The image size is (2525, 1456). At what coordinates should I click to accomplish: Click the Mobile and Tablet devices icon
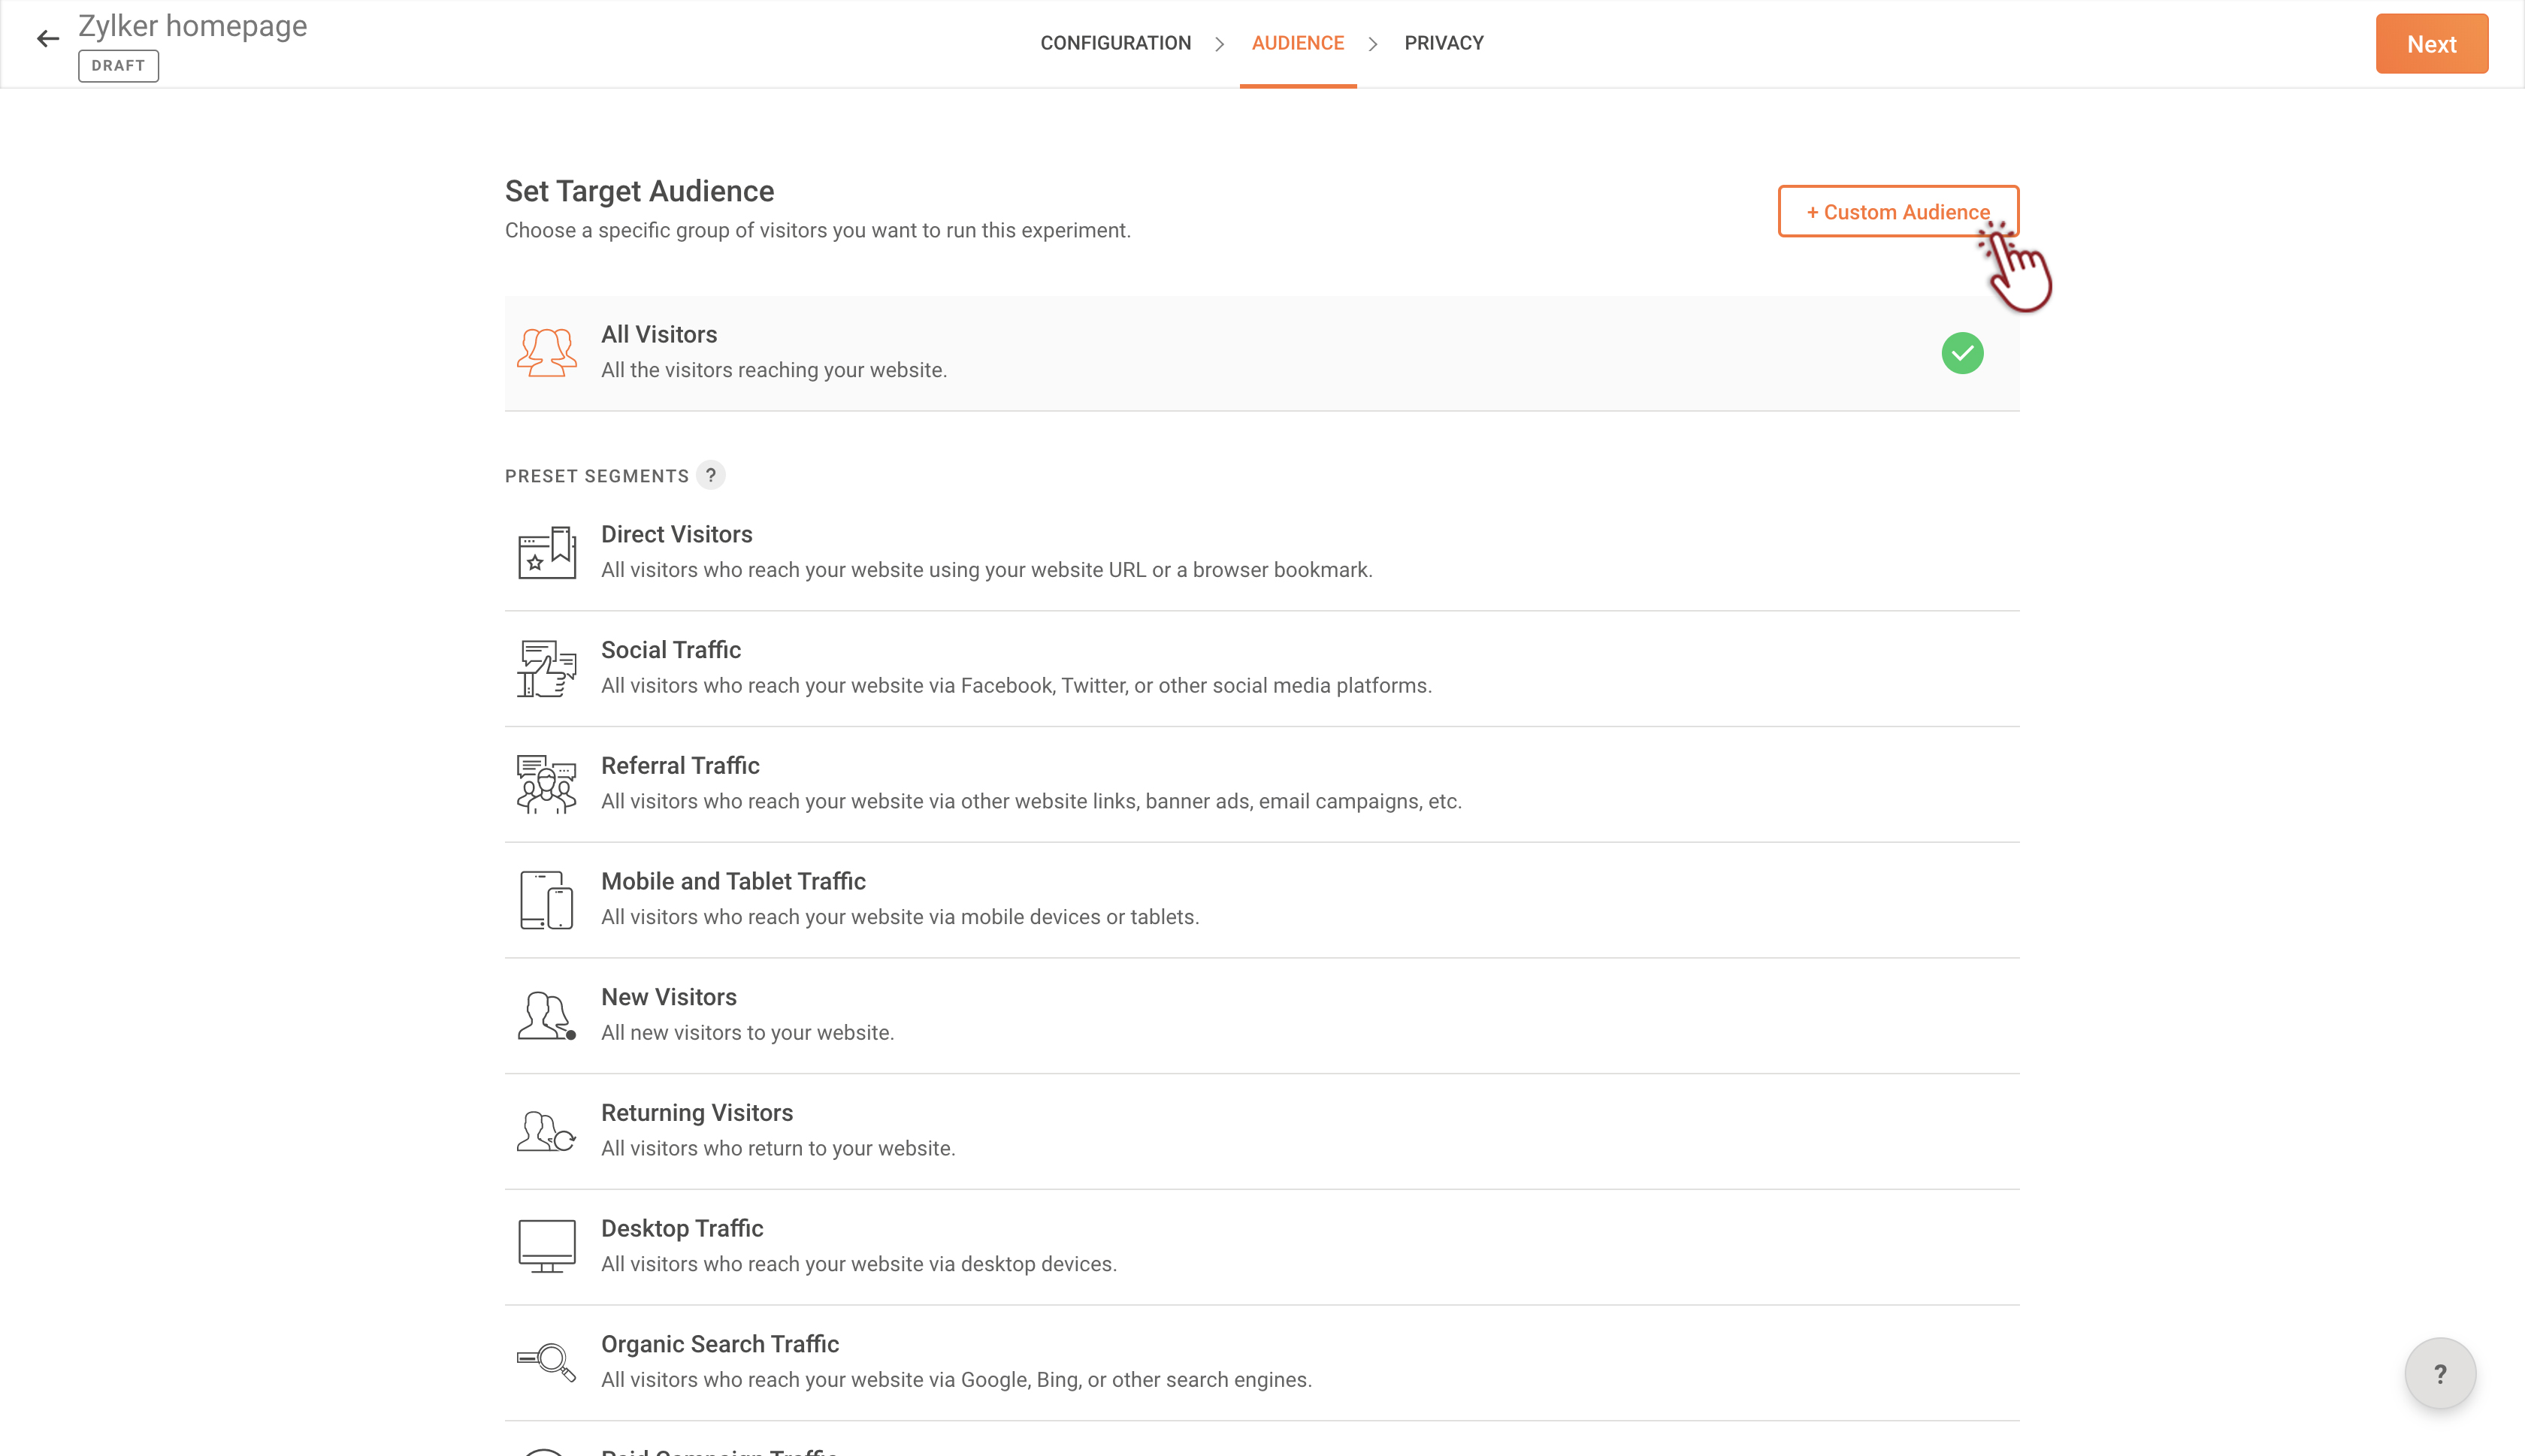546,899
